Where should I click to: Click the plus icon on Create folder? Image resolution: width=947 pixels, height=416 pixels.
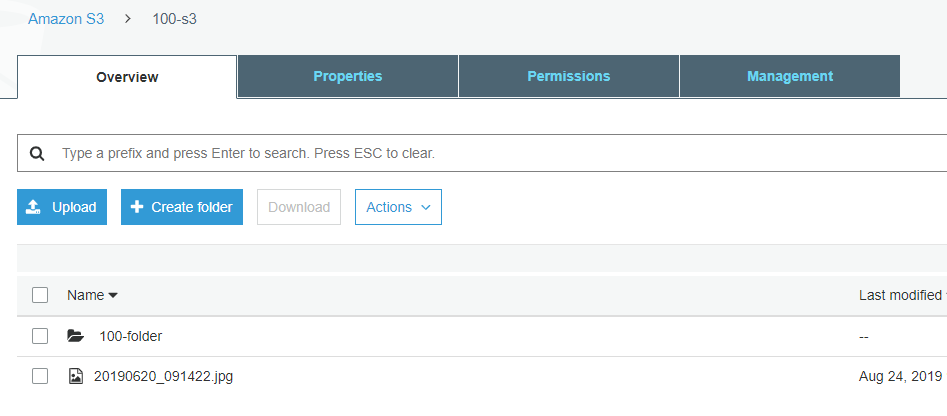137,207
